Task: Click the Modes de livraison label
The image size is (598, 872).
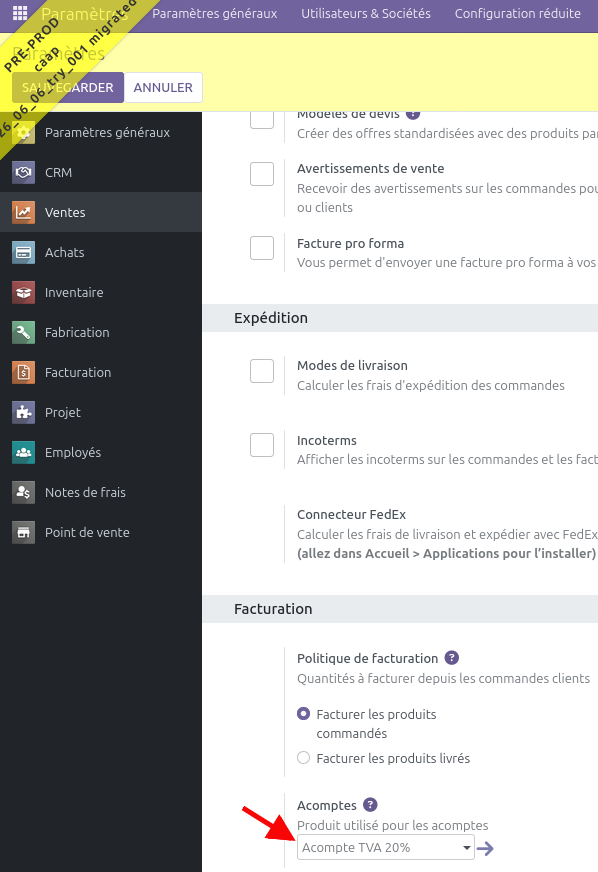Action: click(353, 365)
